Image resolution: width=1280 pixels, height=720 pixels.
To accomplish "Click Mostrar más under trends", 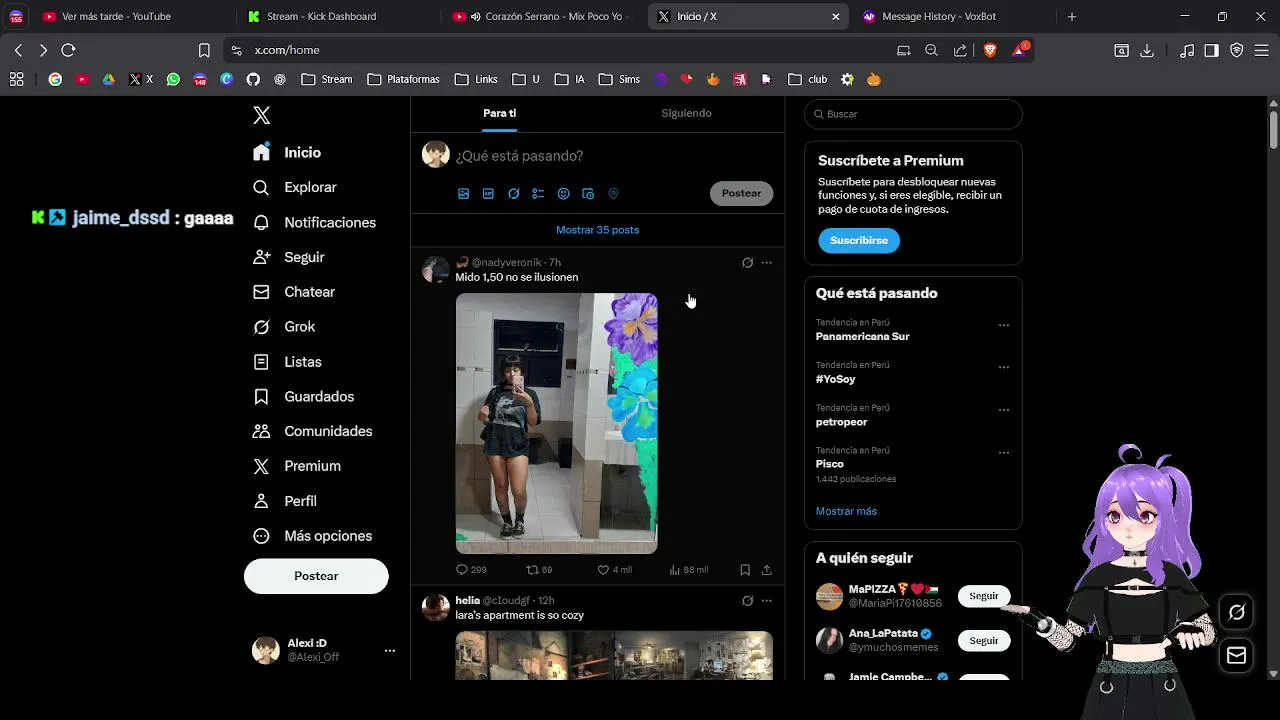I will [846, 511].
